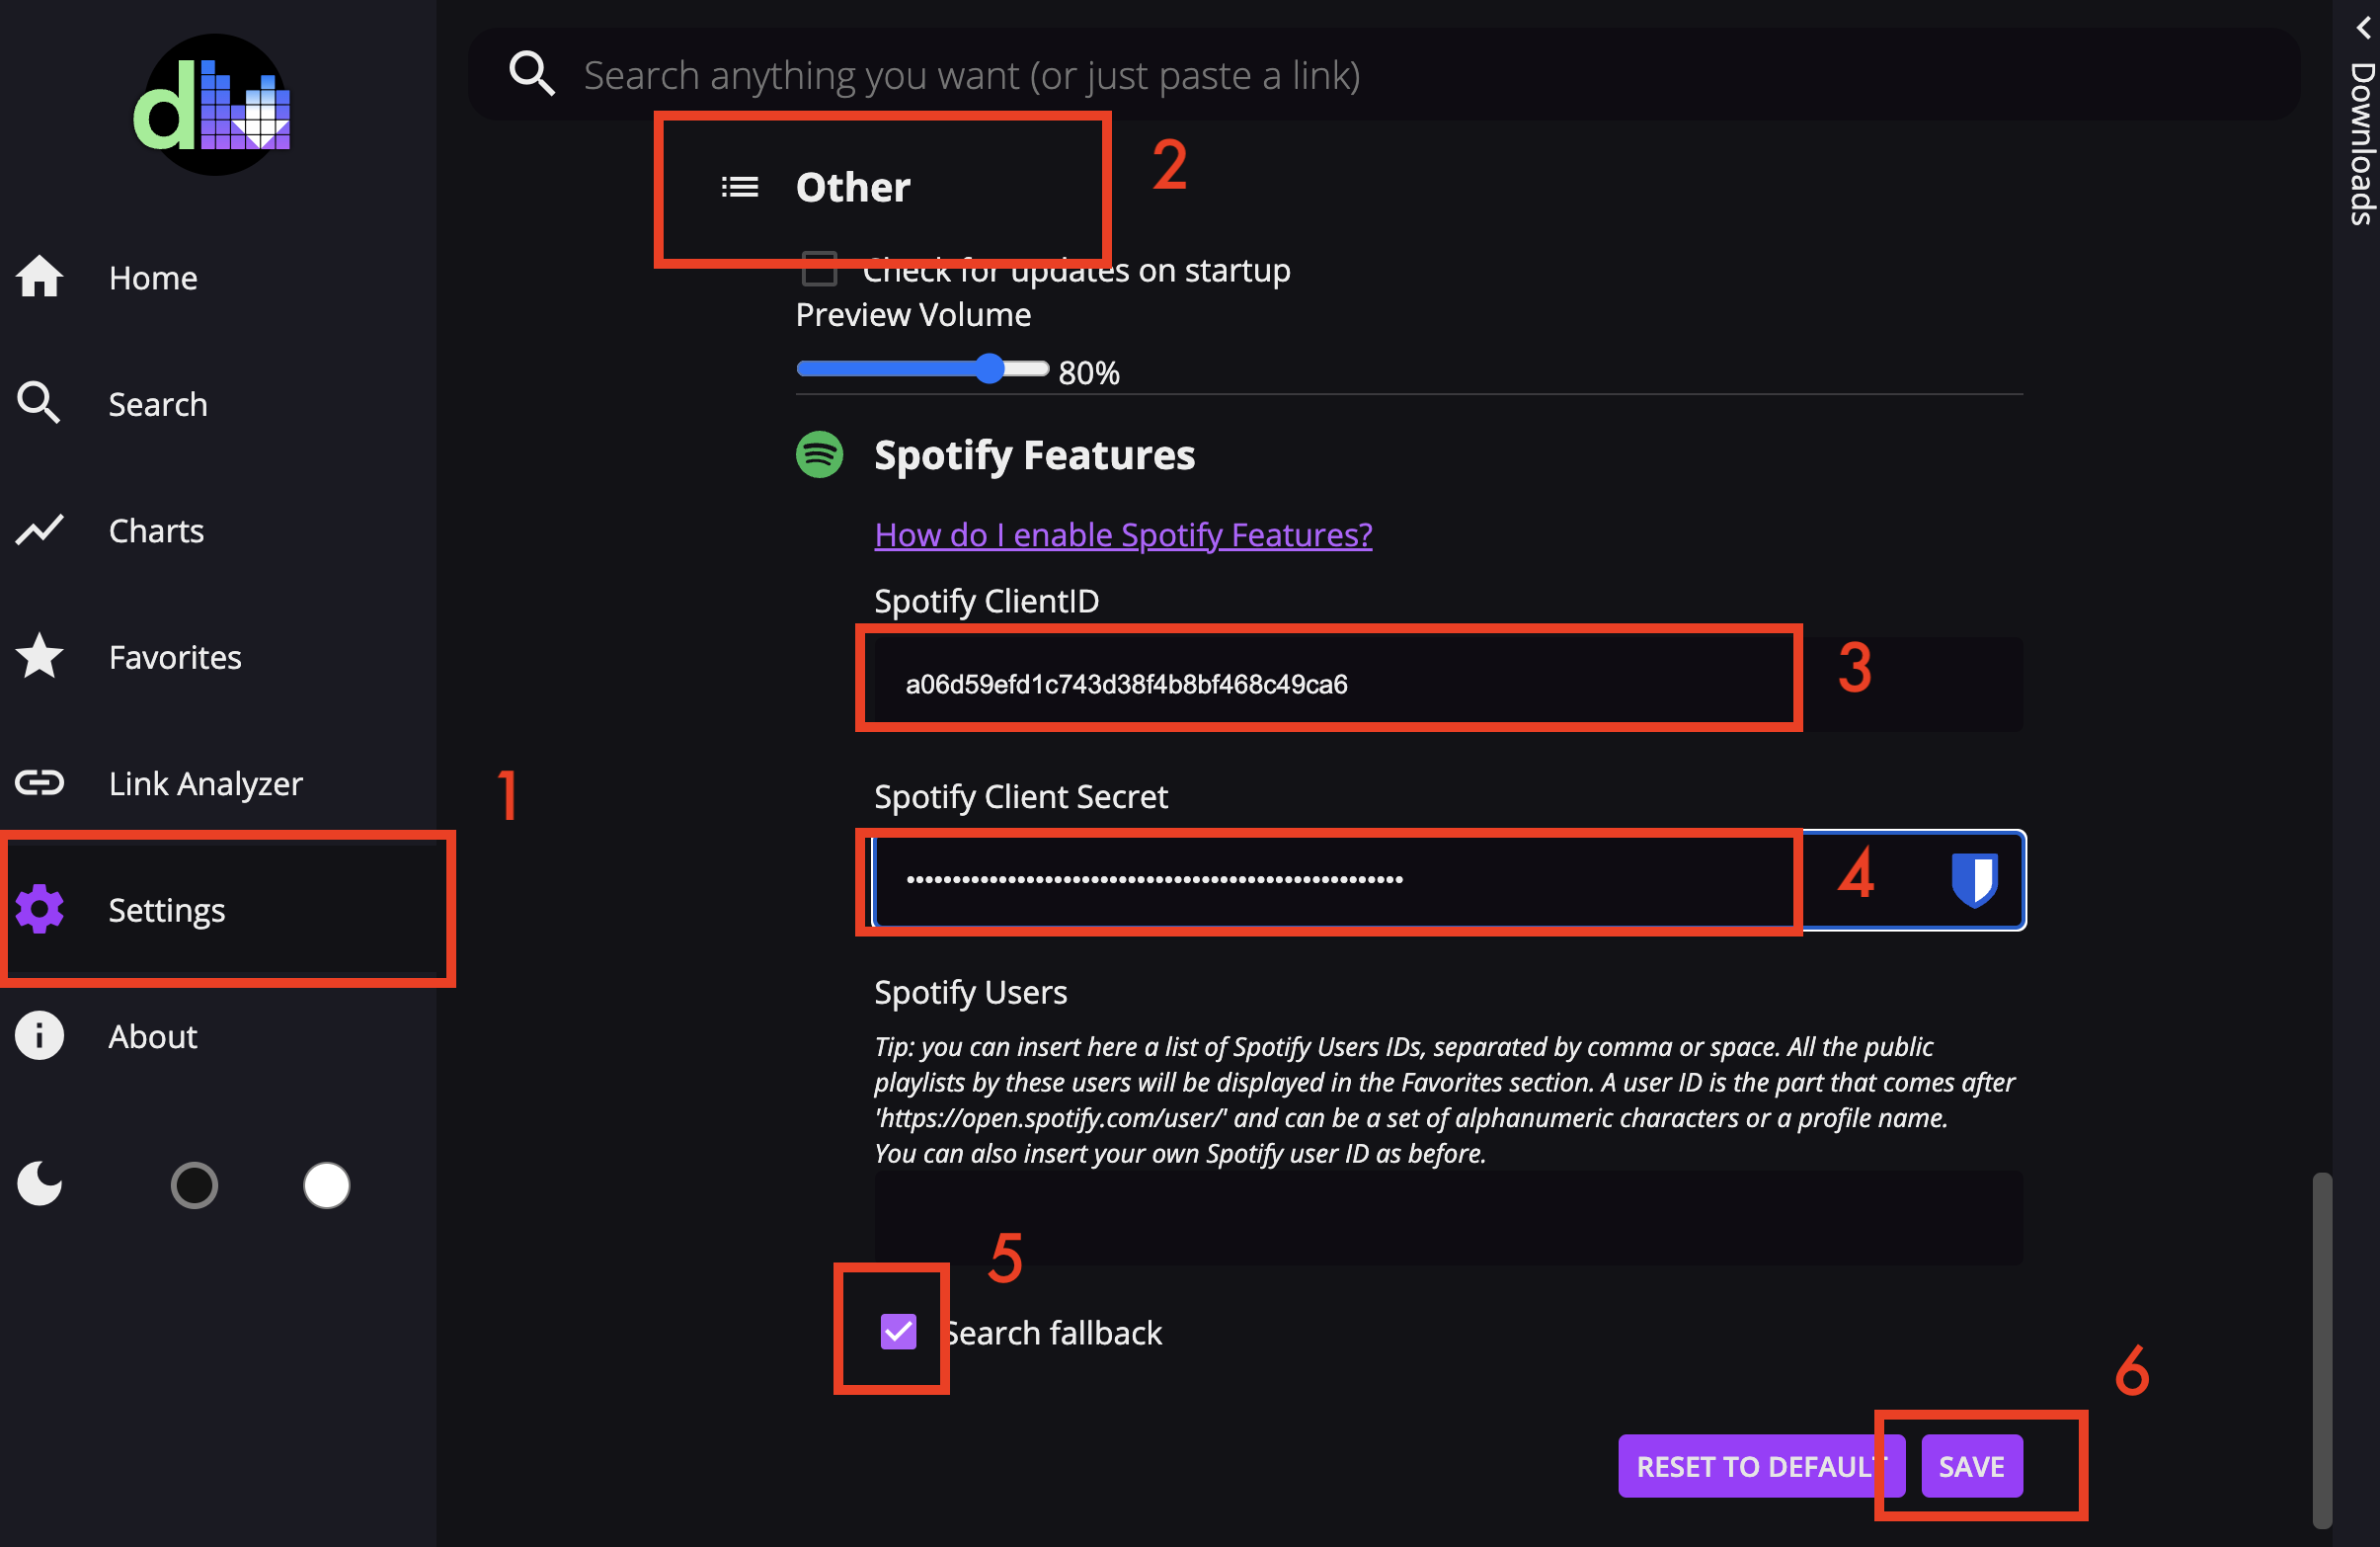The image size is (2380, 1547).
Task: Click the Link Analyzer chain icon
Action: (x=40, y=782)
